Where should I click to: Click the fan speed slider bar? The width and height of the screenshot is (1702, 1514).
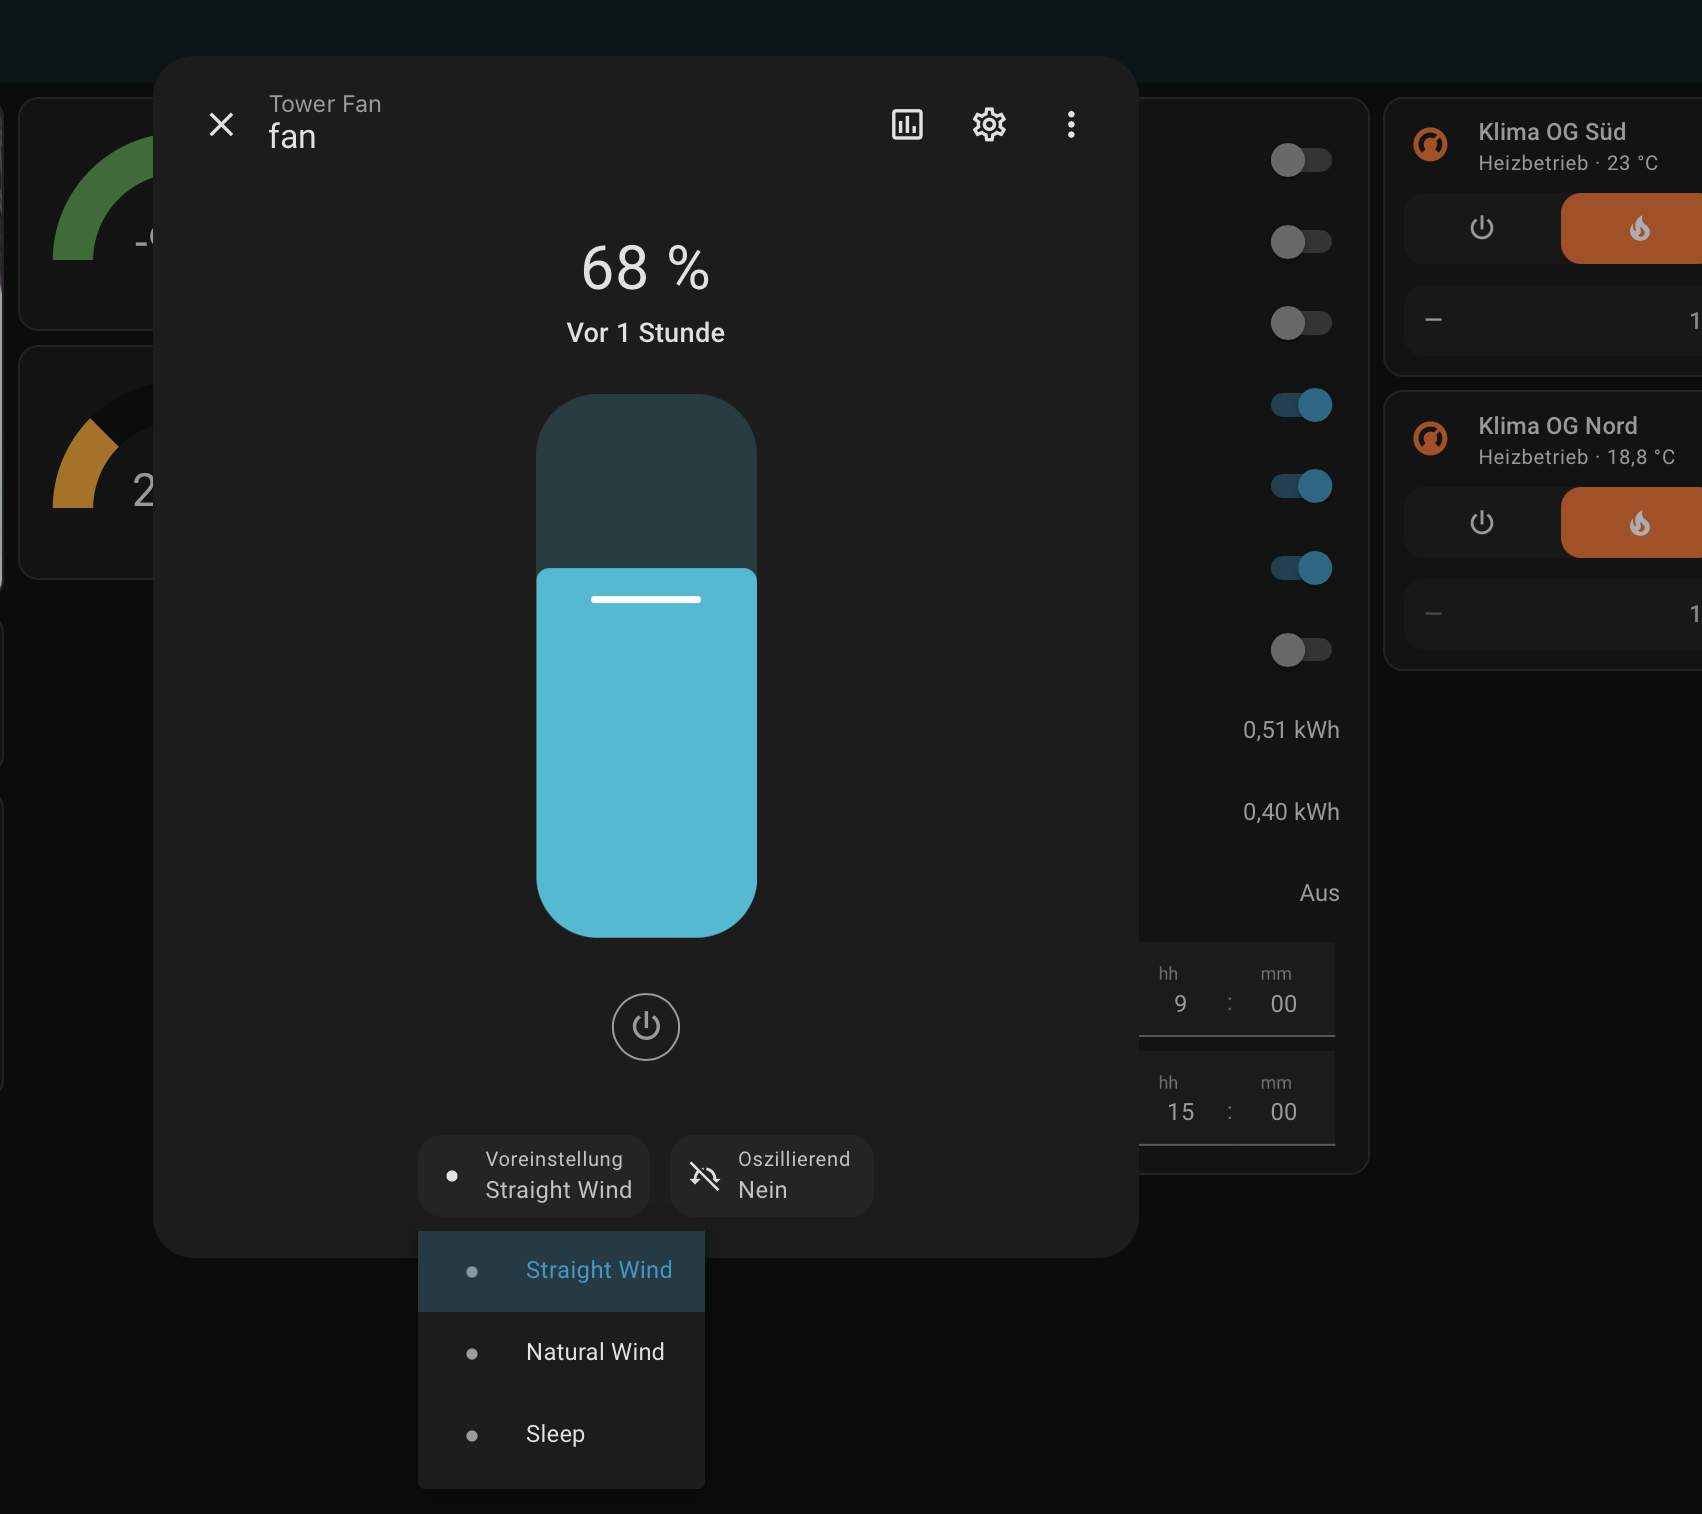click(x=646, y=665)
